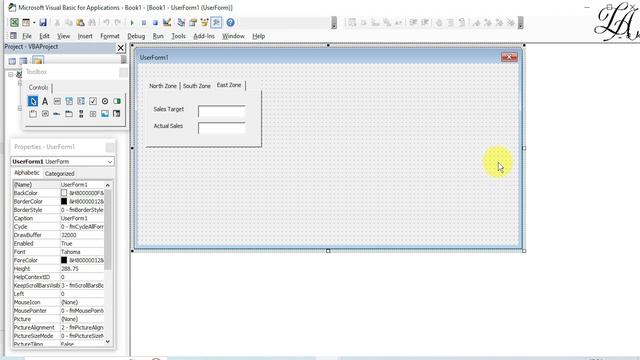Open the Add-Ins menu
This screenshot has width=640, height=360.
pos(204,36)
